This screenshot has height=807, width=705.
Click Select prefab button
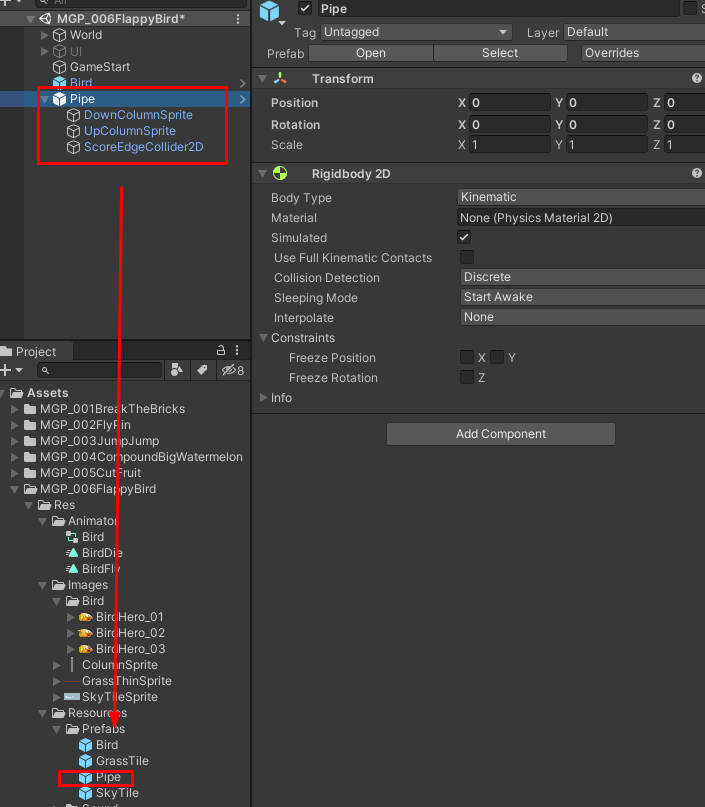point(500,53)
